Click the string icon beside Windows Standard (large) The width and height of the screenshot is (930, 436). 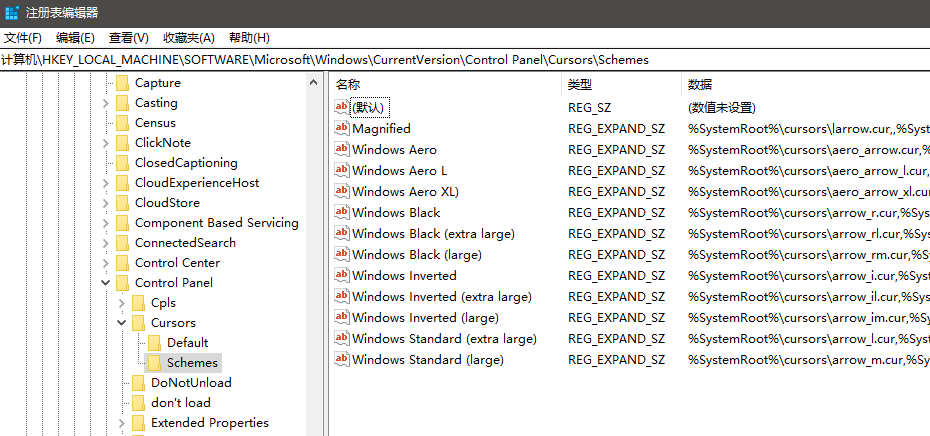[x=342, y=359]
